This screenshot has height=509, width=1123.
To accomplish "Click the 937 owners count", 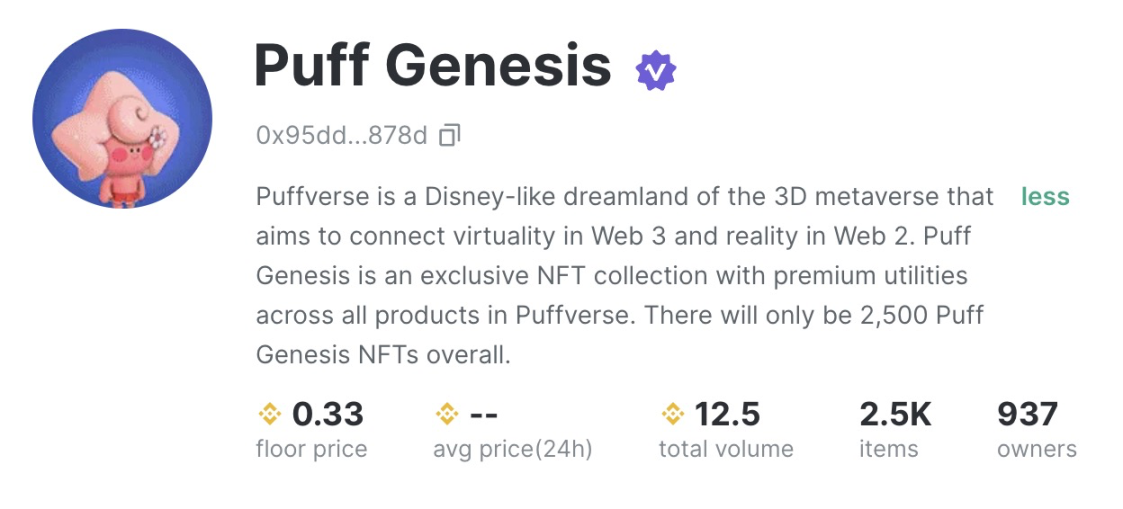I will click(x=1027, y=413).
